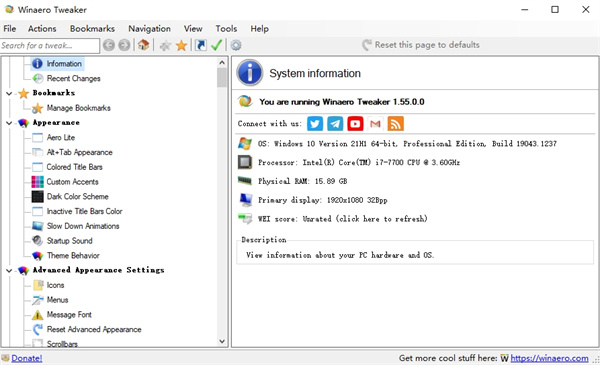
Task: Click the RAM memory stick icon
Action: tap(245, 181)
